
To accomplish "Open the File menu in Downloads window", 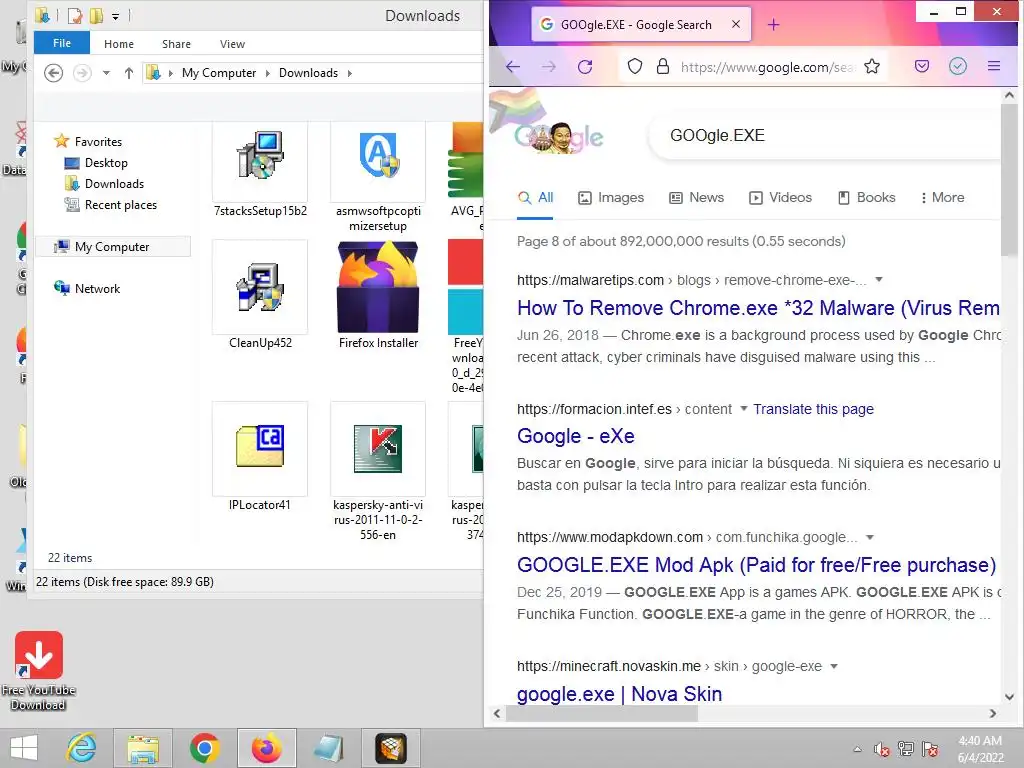I will coord(62,43).
